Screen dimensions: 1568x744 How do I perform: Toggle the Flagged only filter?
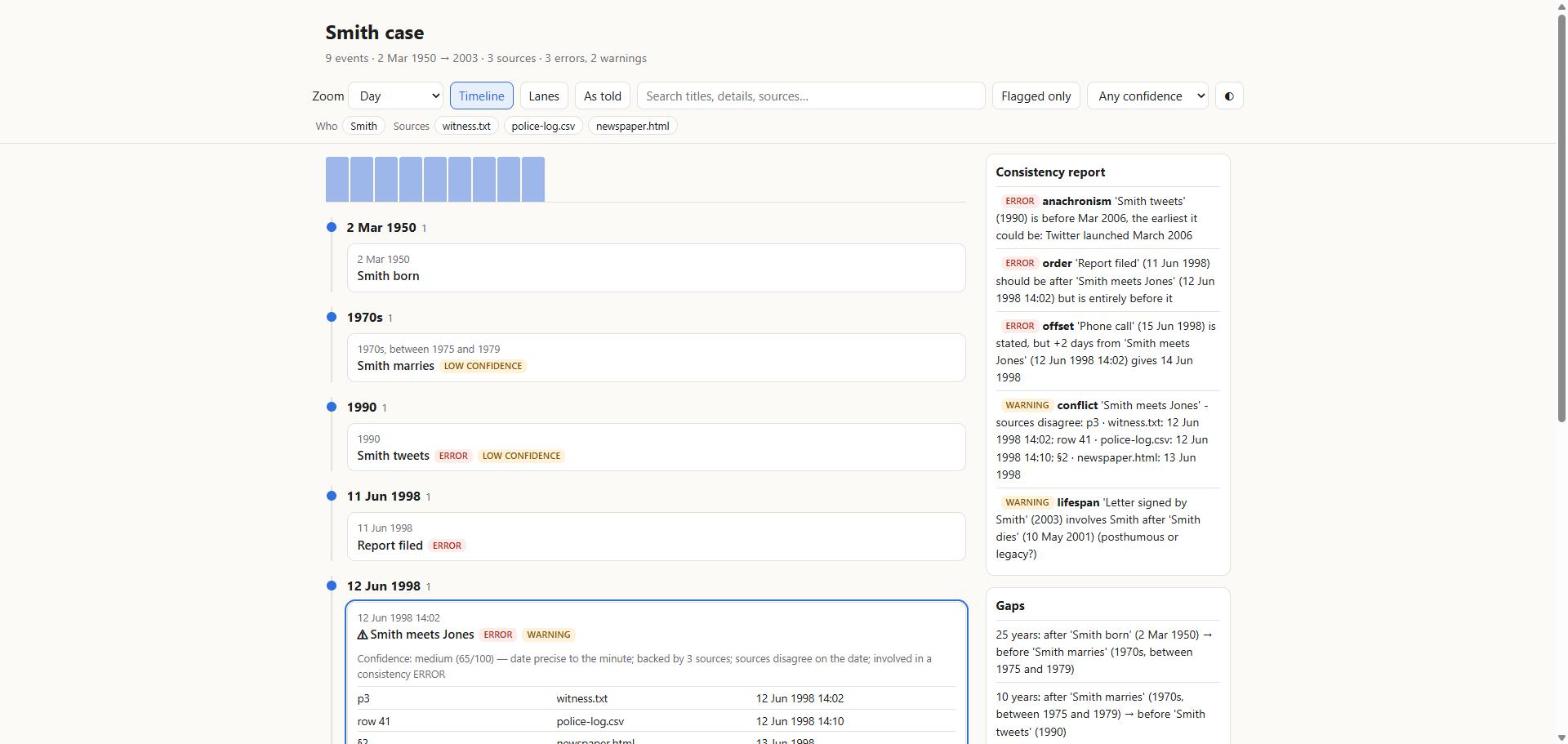1036,96
